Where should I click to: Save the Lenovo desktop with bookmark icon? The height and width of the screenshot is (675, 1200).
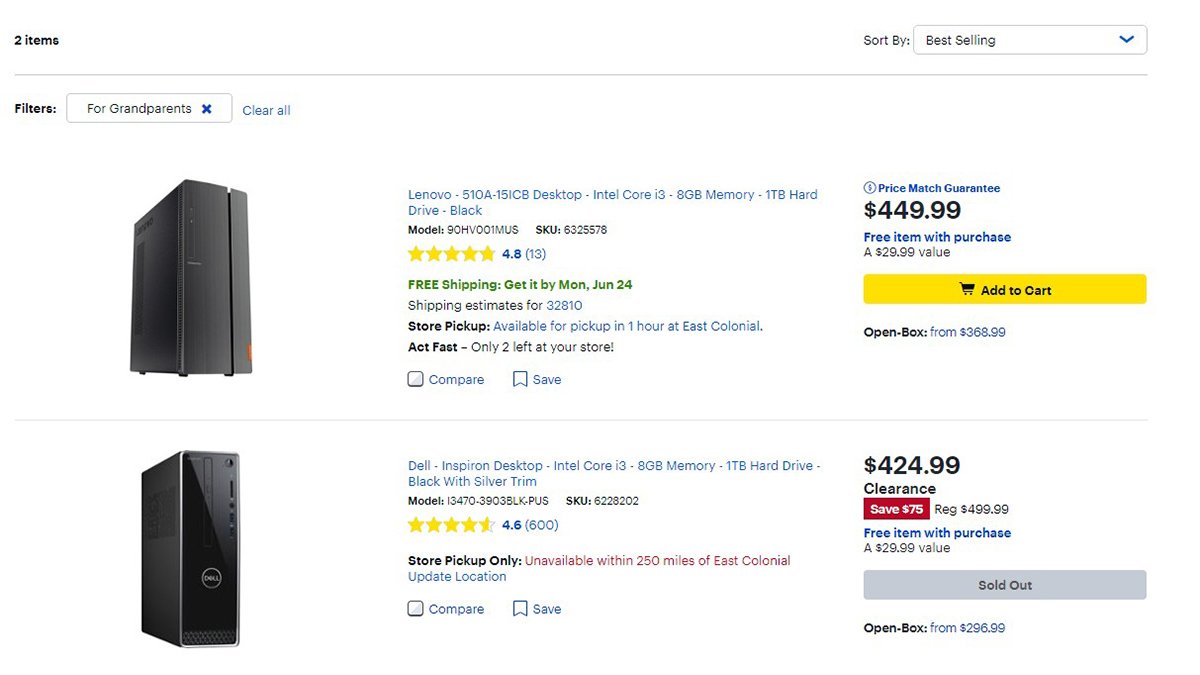(520, 380)
